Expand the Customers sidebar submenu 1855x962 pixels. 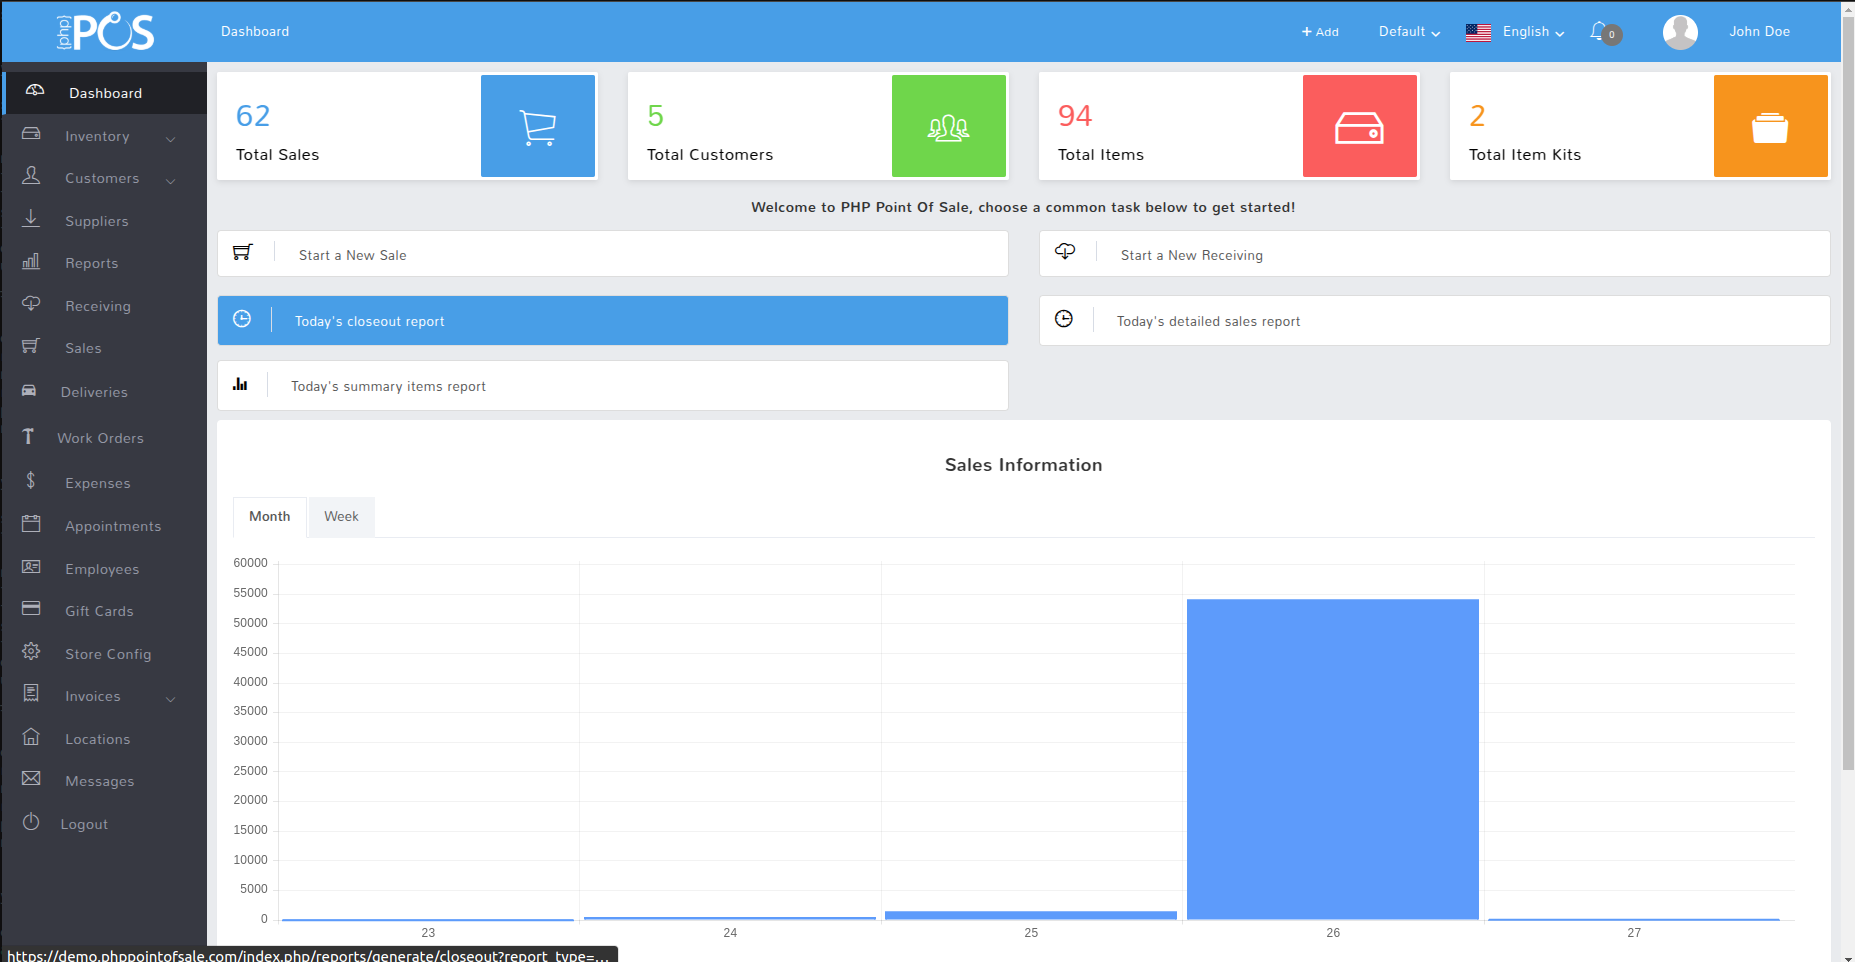tap(170, 180)
